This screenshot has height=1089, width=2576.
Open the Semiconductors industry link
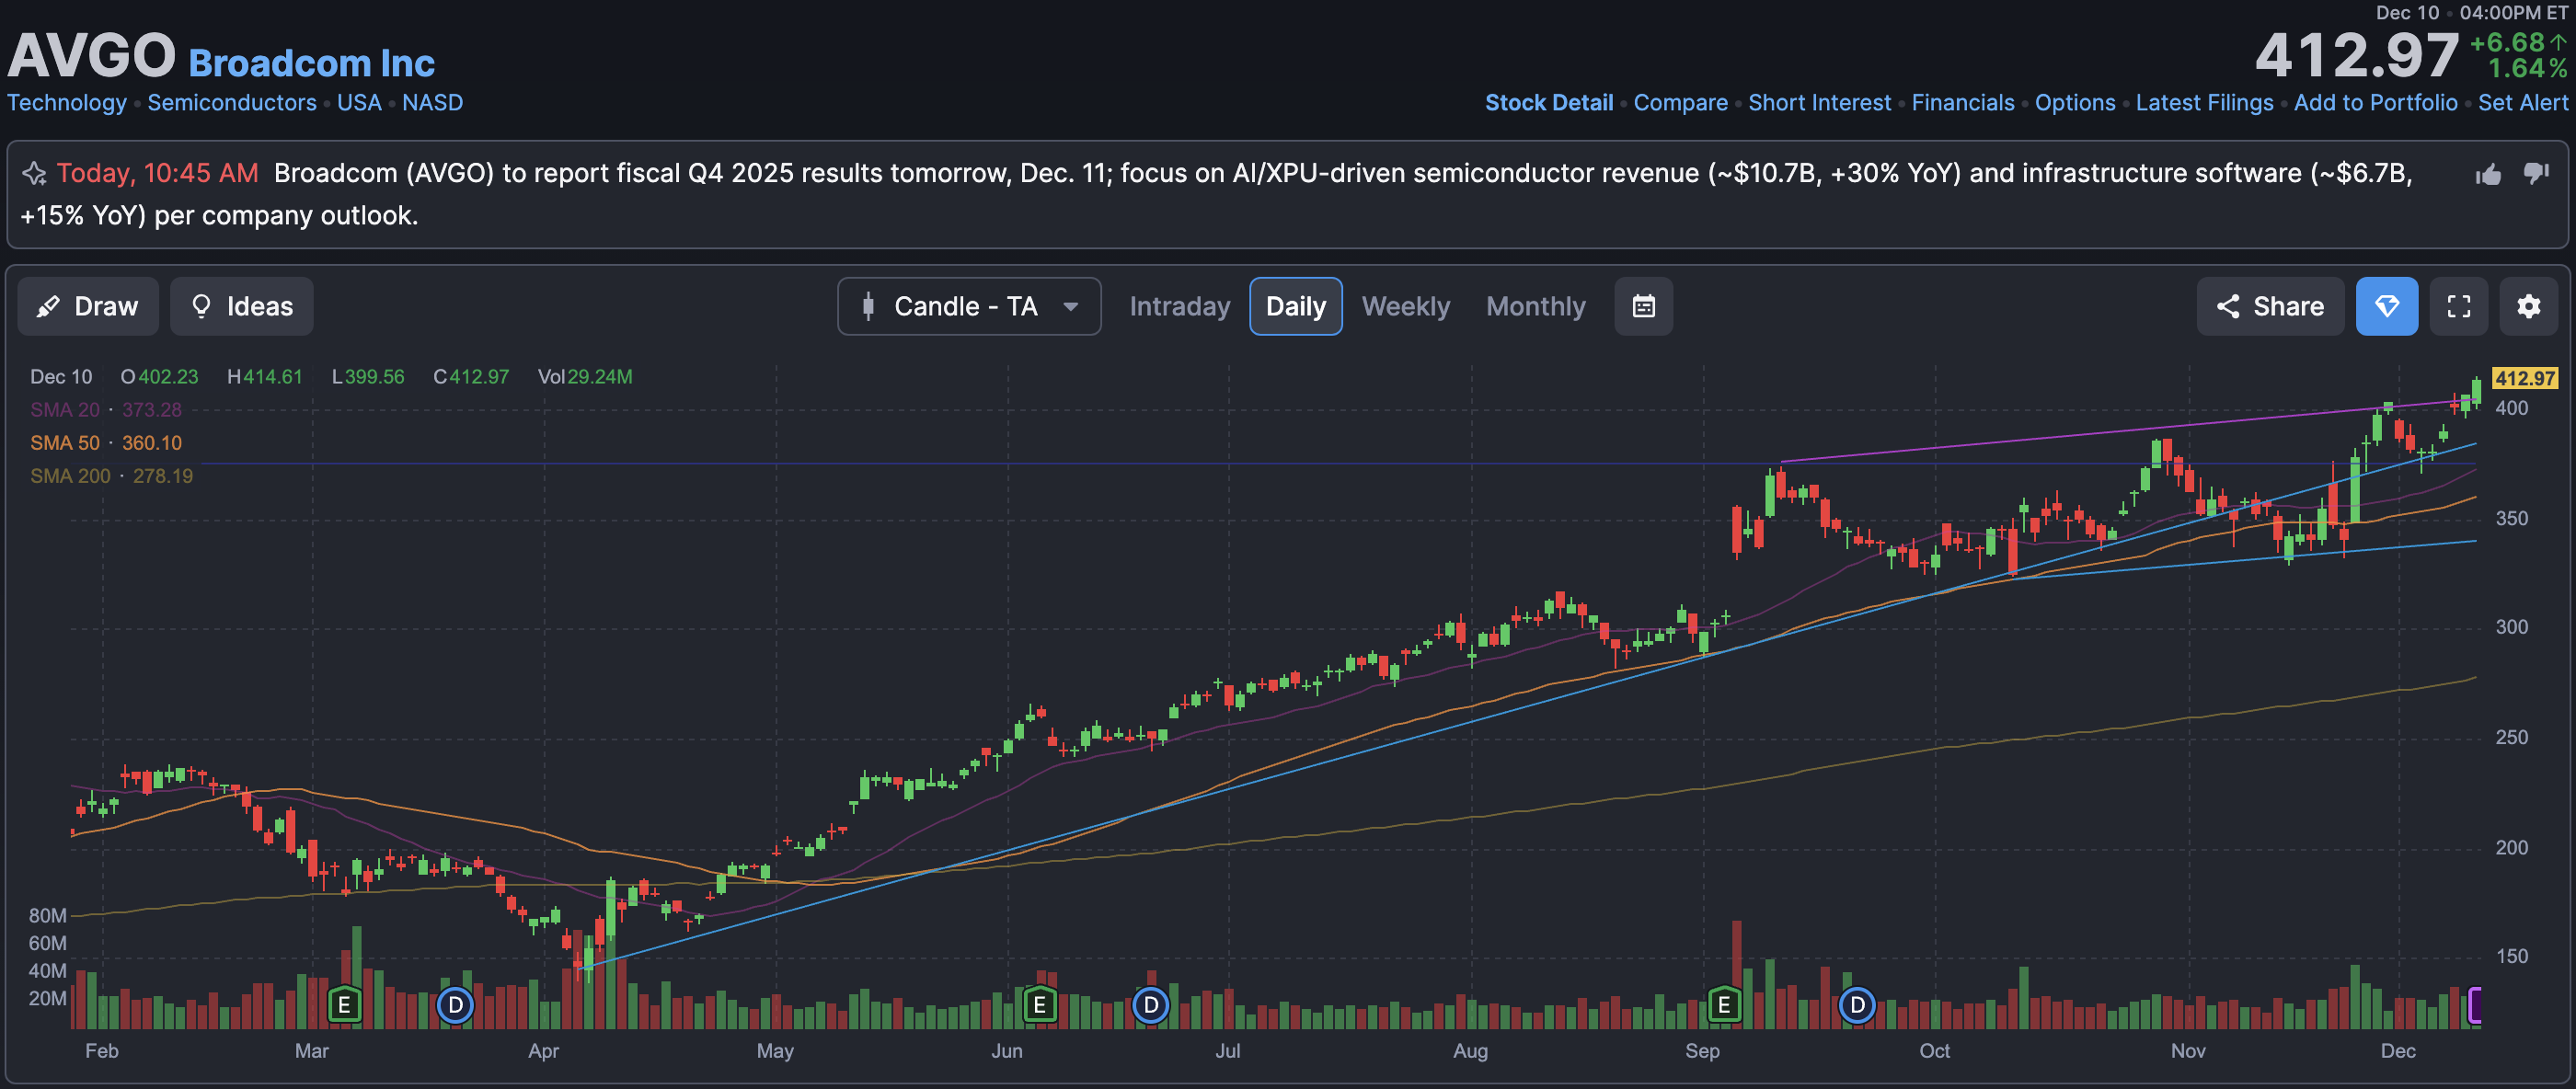point(231,103)
